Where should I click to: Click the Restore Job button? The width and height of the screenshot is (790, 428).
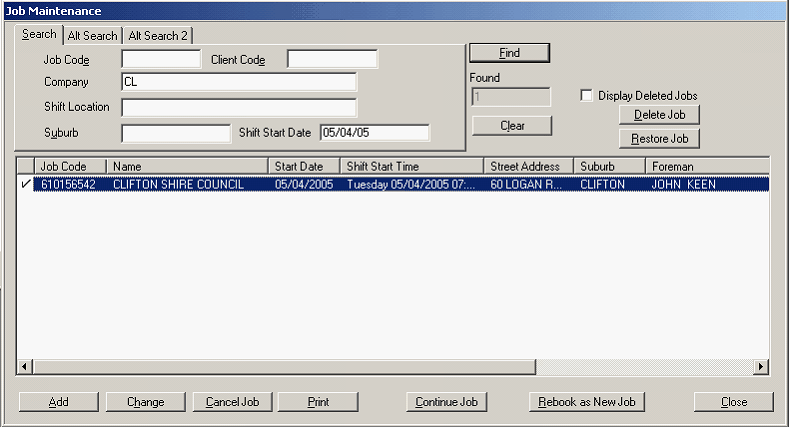pyautogui.click(x=659, y=138)
